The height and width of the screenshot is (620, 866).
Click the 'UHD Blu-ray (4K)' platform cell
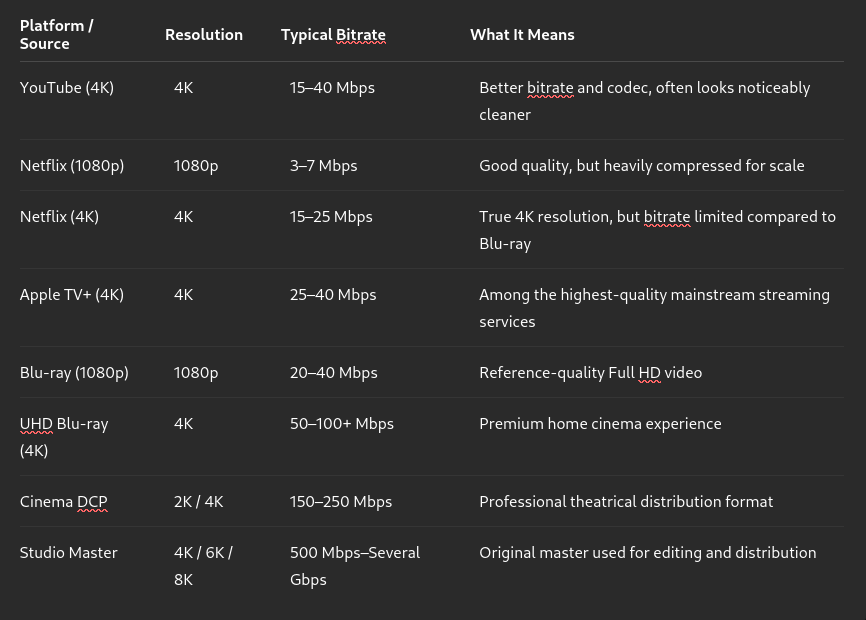pos(64,437)
